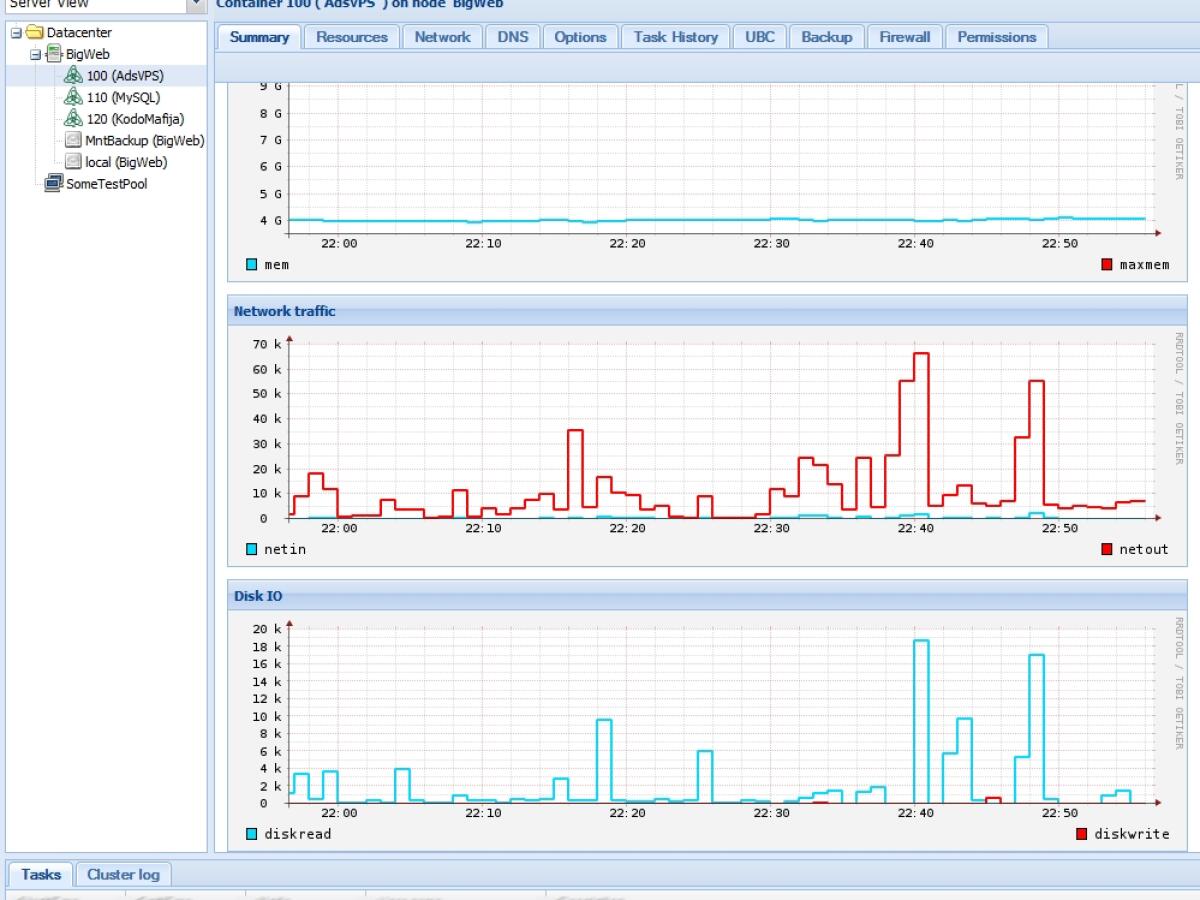Click the container icon for 100 (AdsVPS)
Viewport: 1200px width, 900px height.
73,76
